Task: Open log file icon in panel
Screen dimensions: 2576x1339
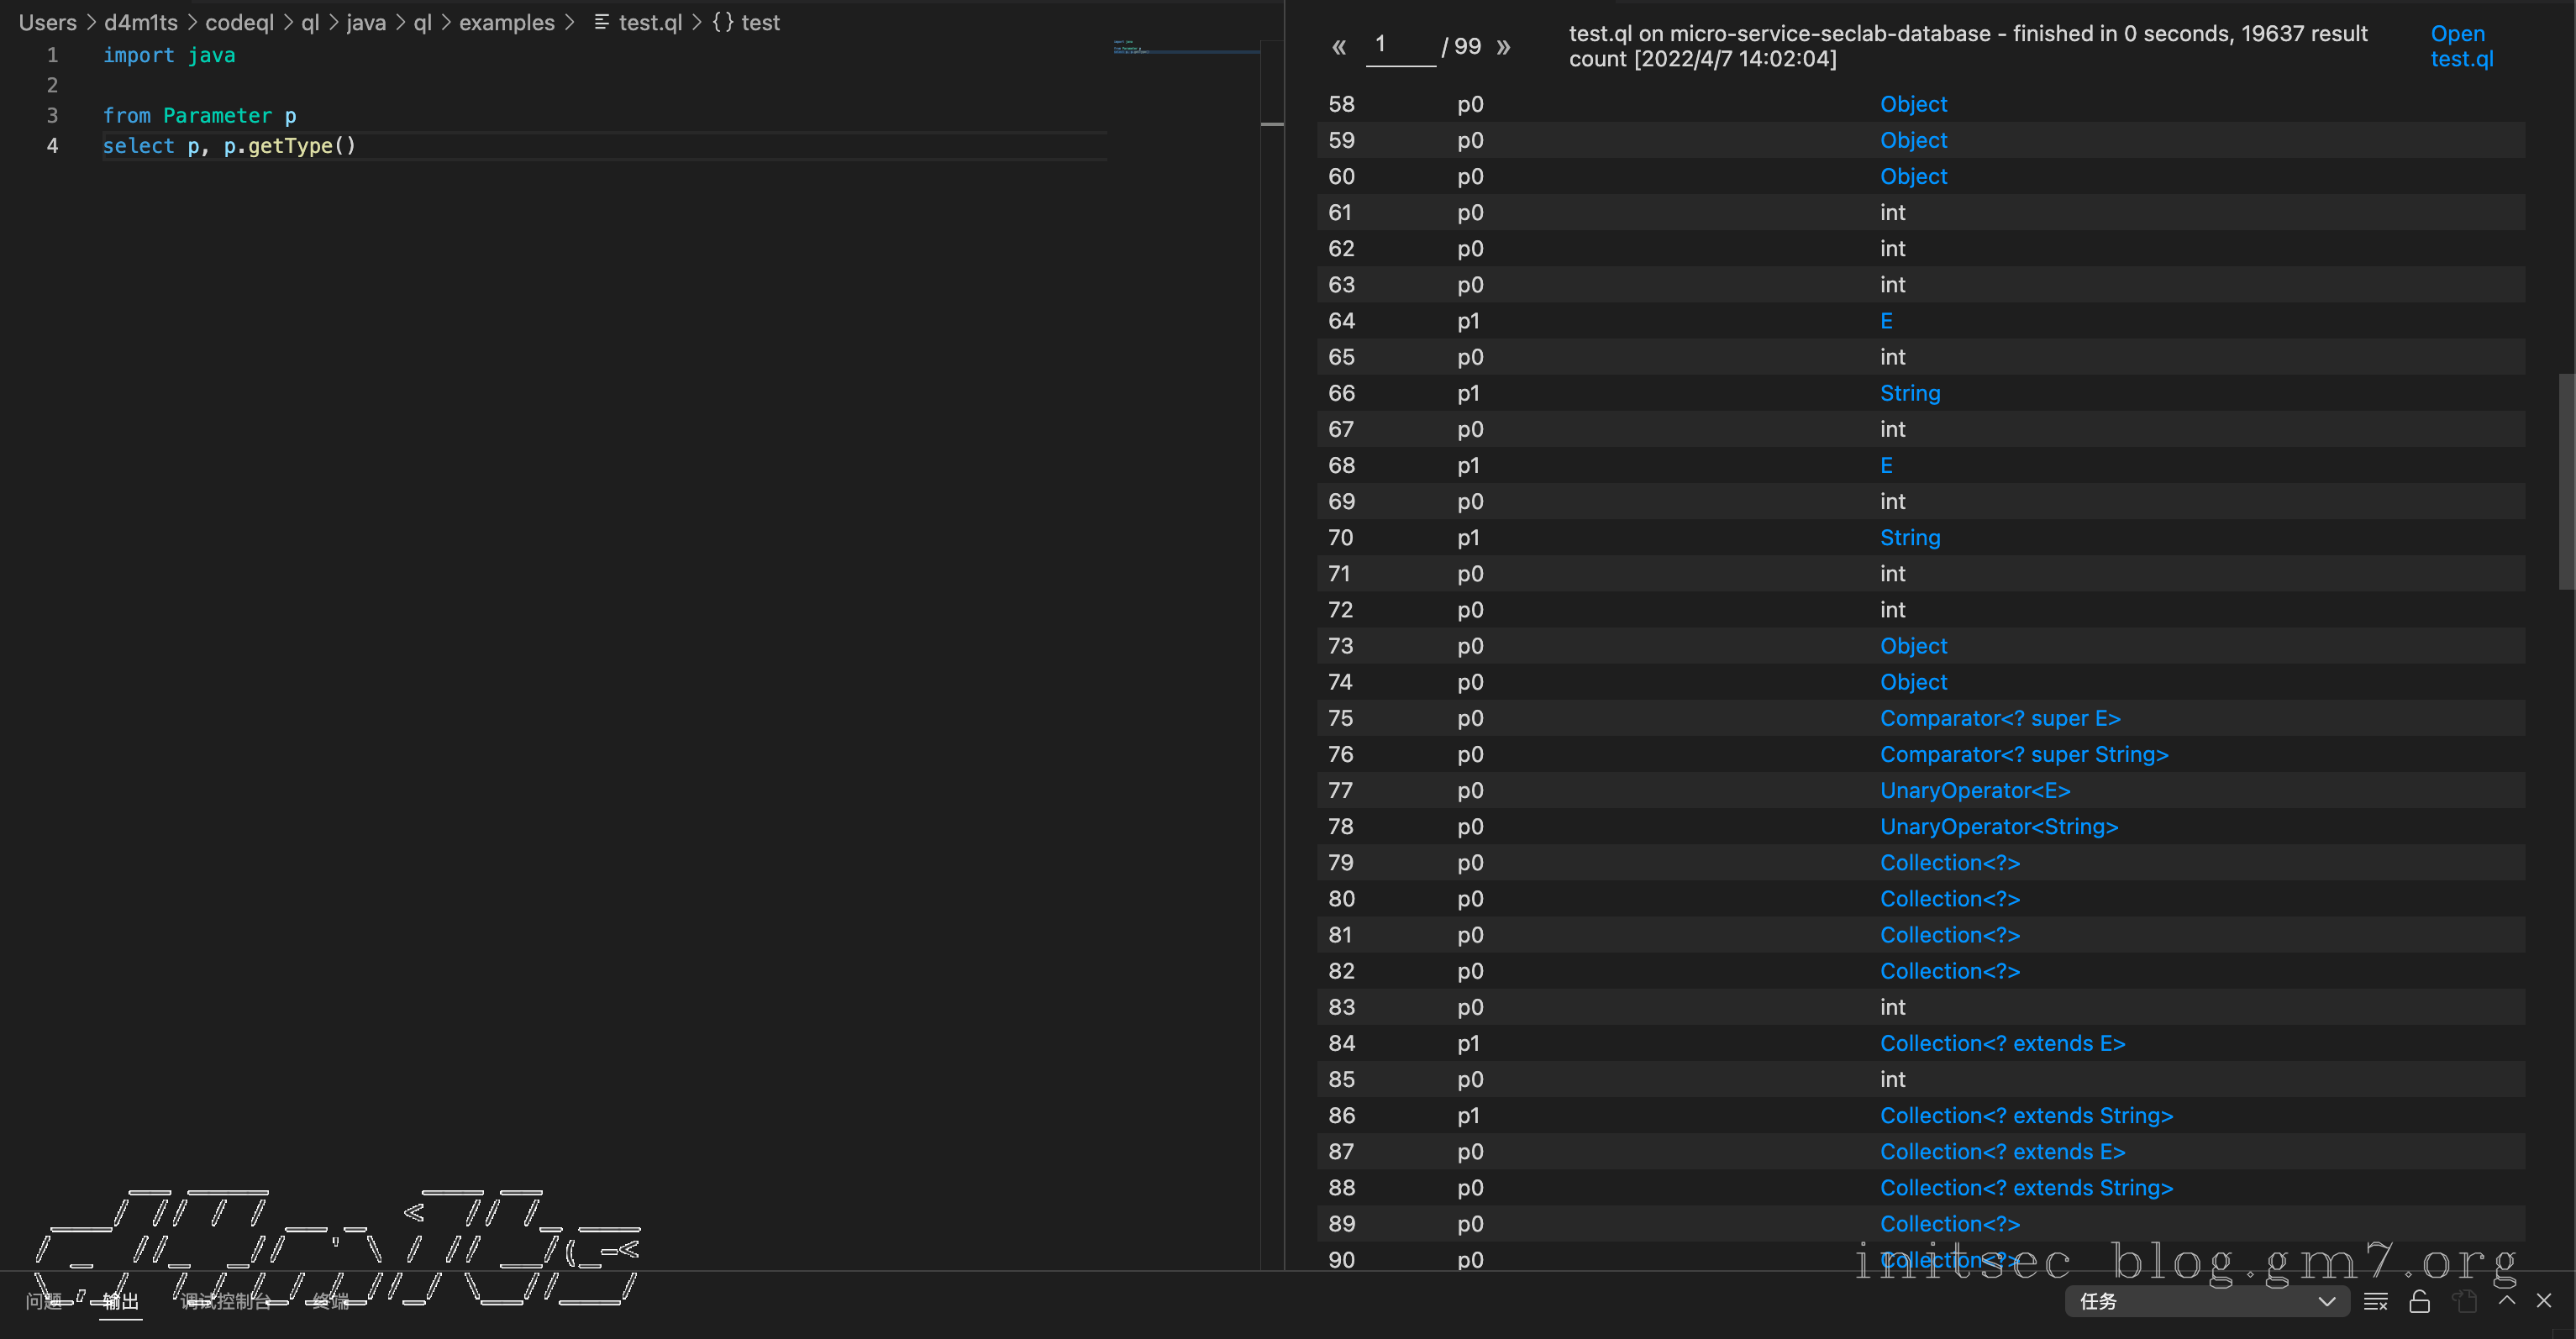Action: [2465, 1301]
